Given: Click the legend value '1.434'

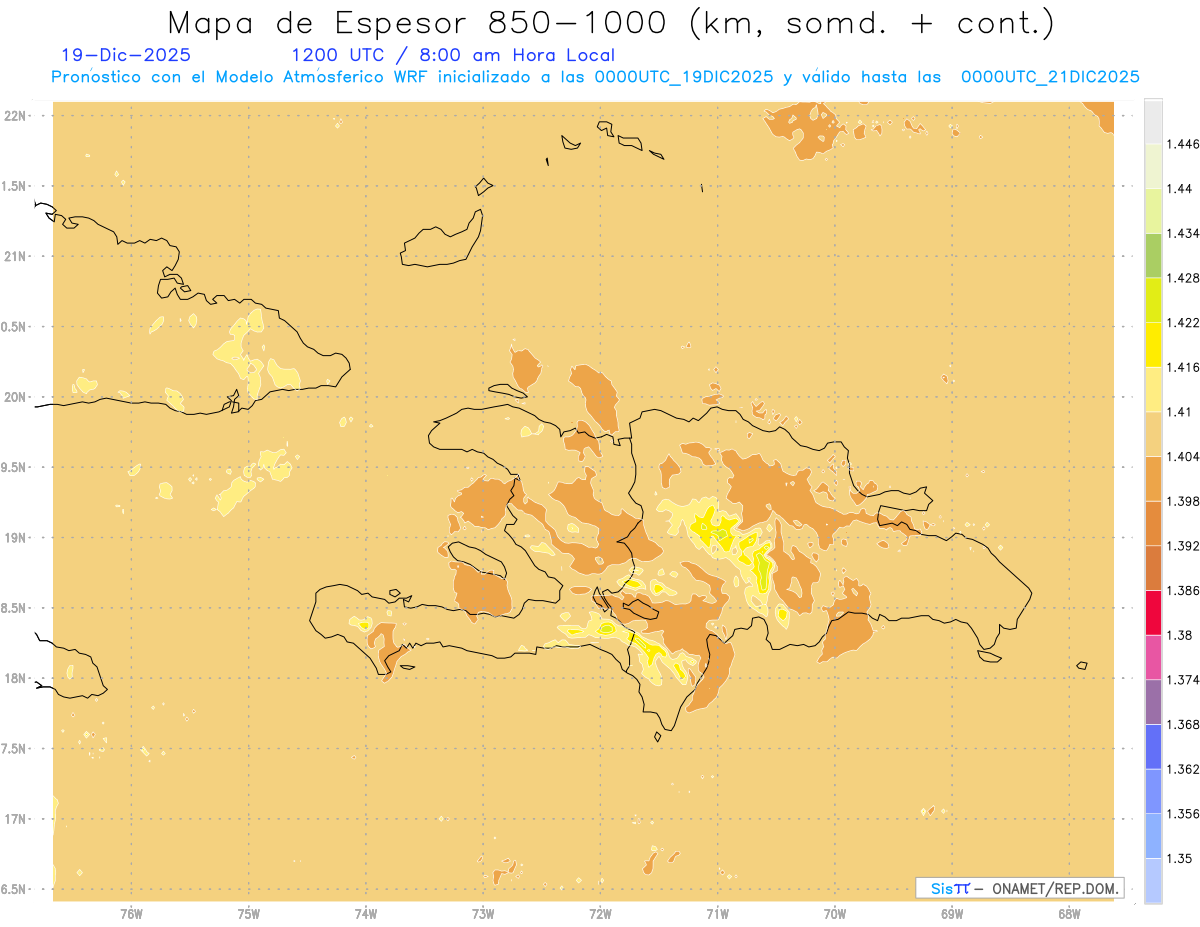Looking at the screenshot, I should click(1183, 234).
